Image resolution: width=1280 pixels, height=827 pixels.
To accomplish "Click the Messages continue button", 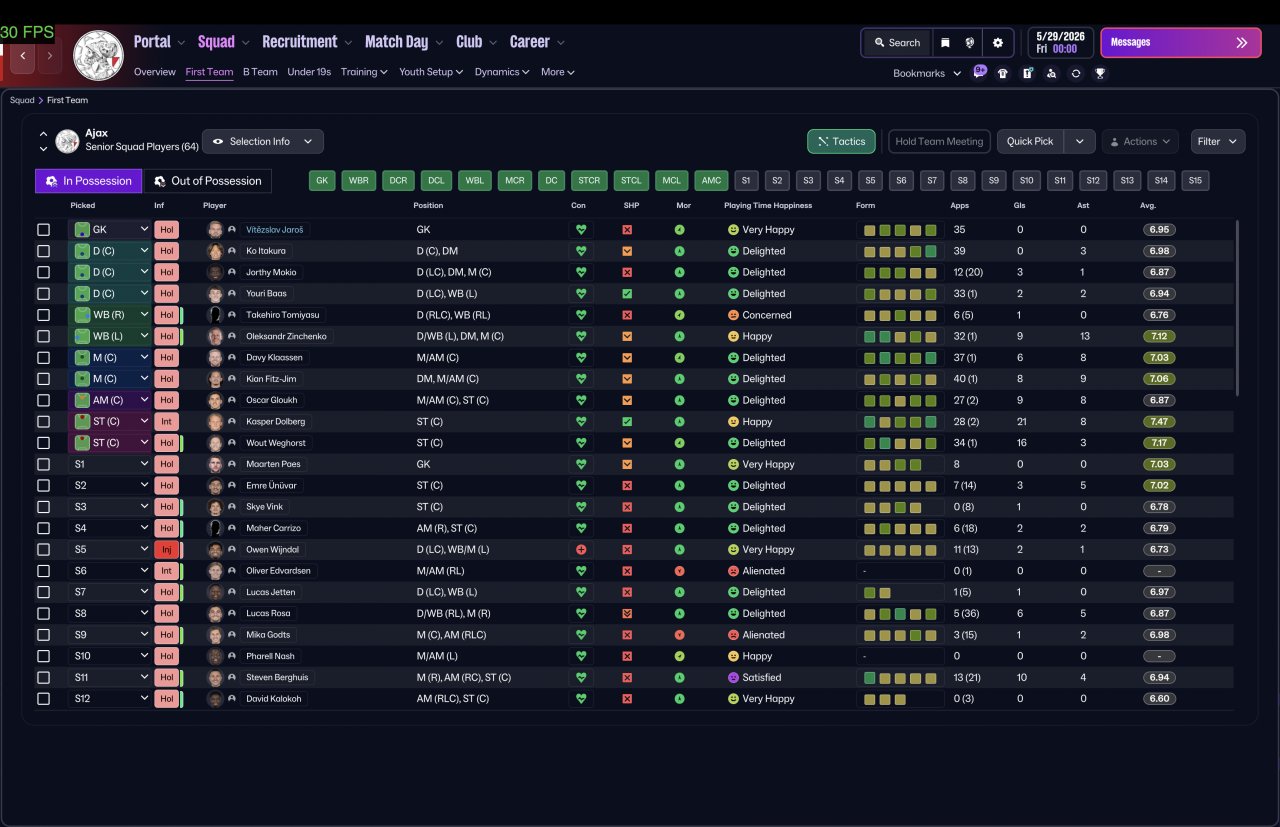I will pos(1180,43).
